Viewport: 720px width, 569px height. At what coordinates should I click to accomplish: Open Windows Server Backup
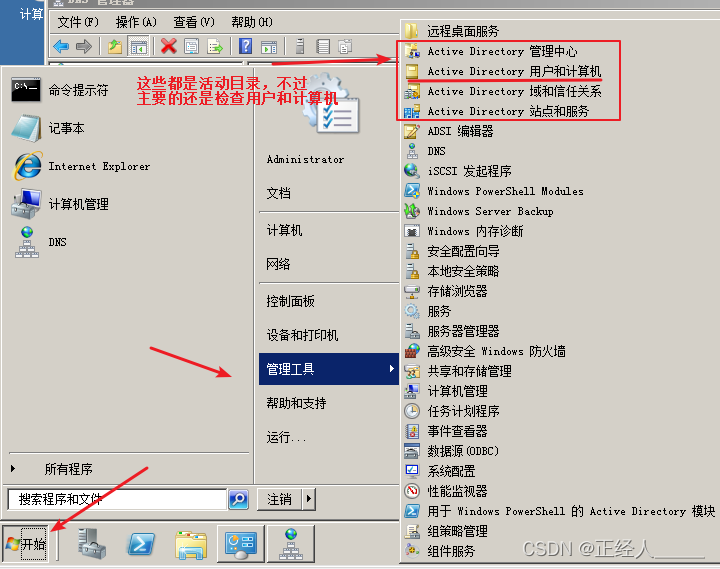(478, 211)
